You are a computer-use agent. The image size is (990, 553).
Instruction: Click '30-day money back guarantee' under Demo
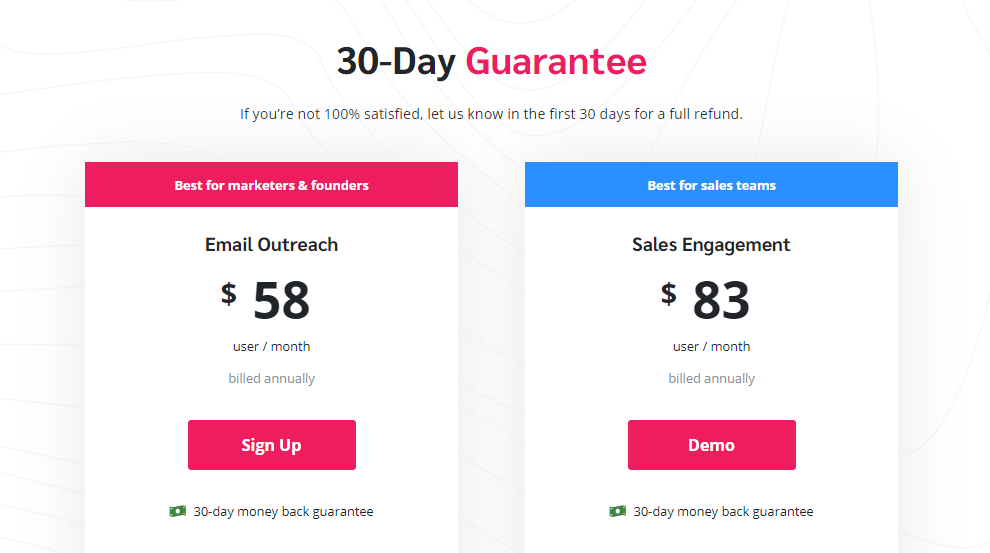click(723, 511)
